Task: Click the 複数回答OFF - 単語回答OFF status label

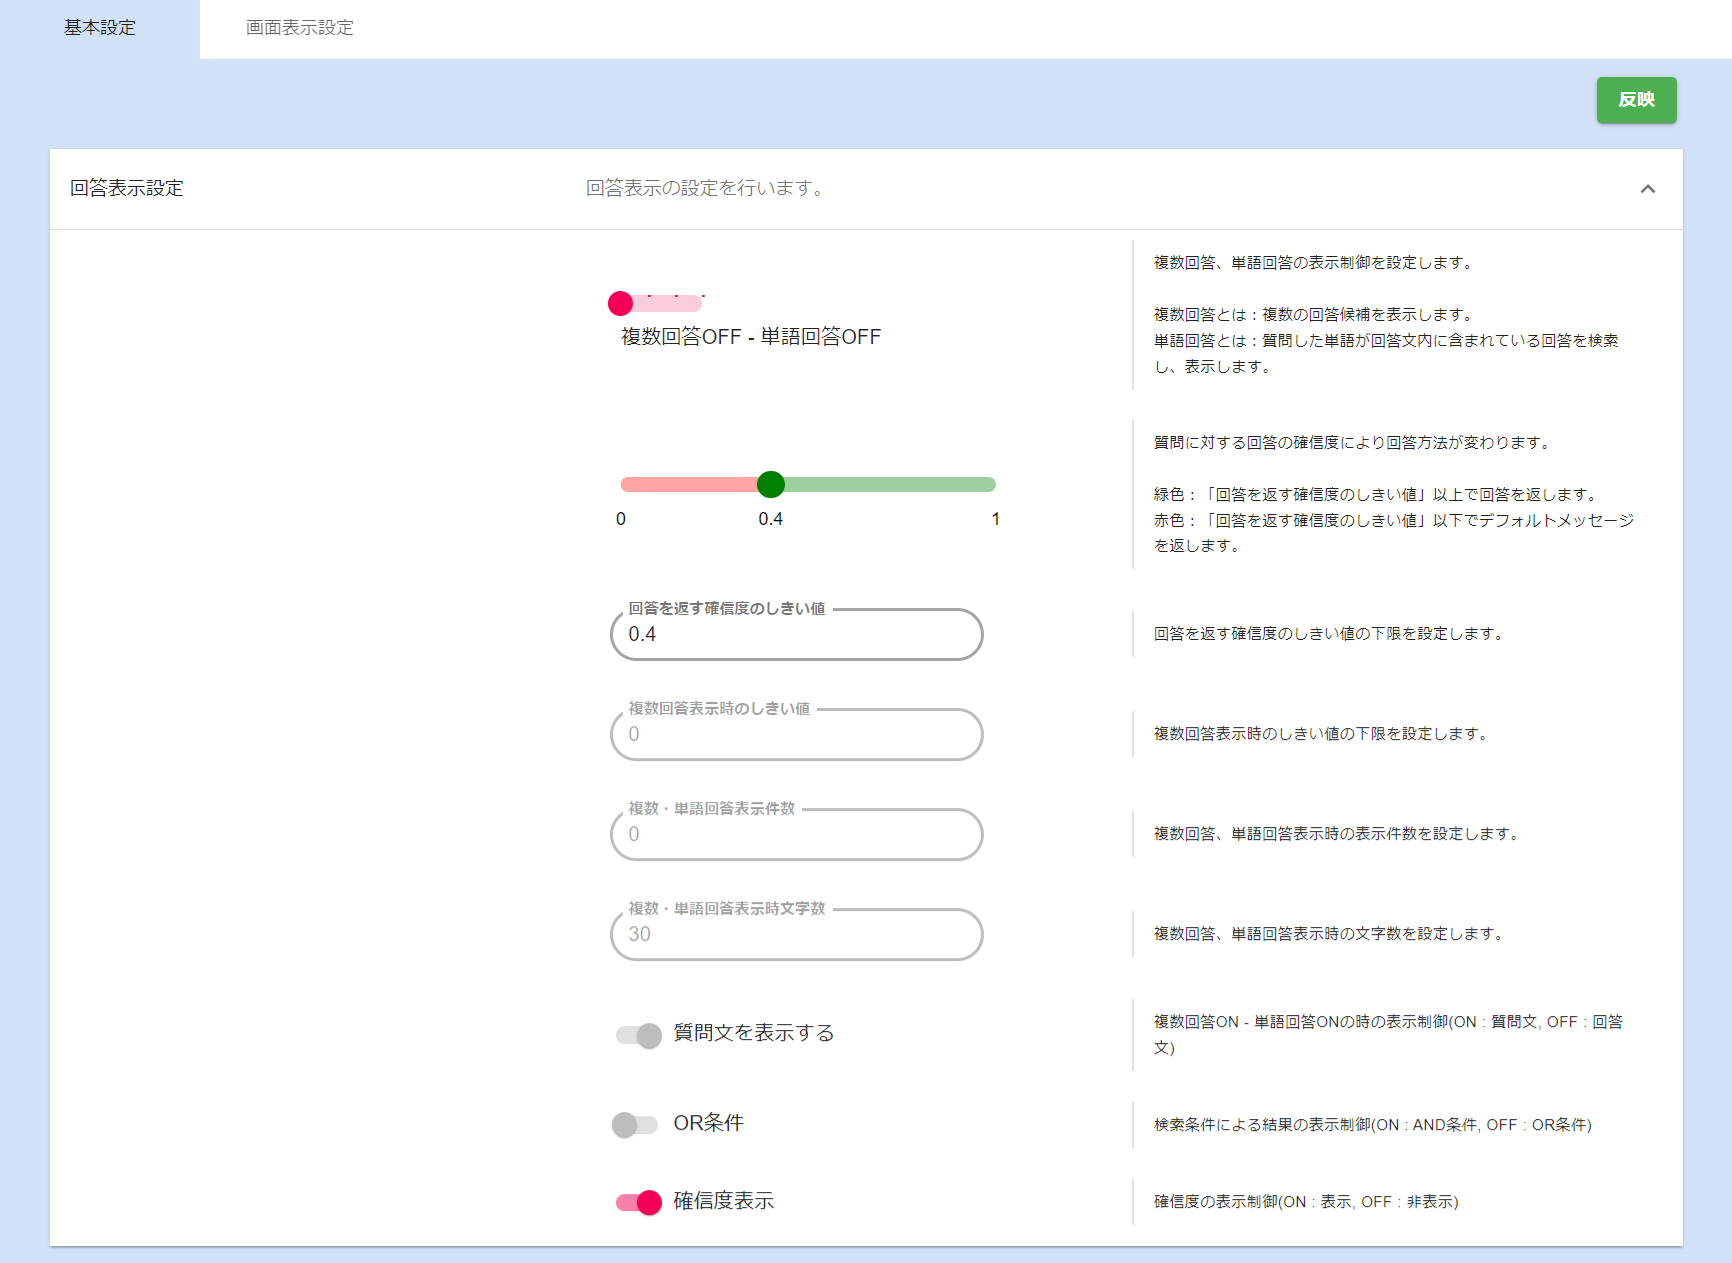Action: 750,337
